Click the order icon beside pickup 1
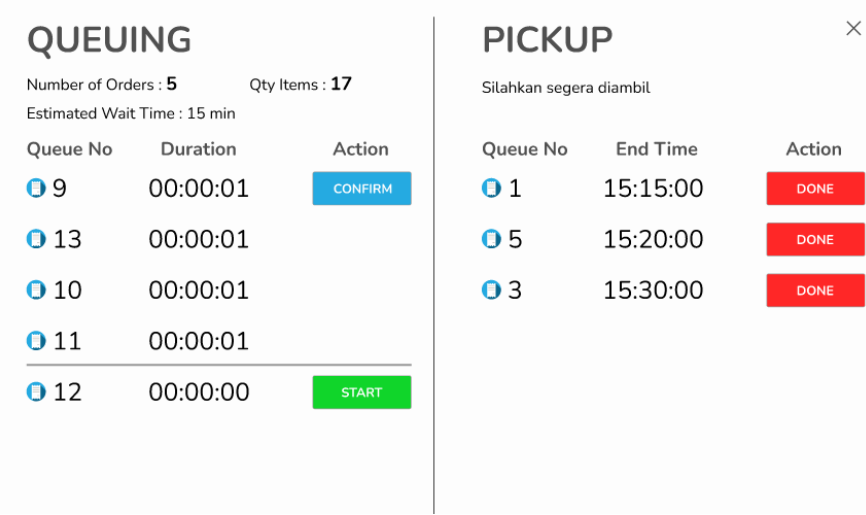The image size is (866, 515). (x=492, y=188)
